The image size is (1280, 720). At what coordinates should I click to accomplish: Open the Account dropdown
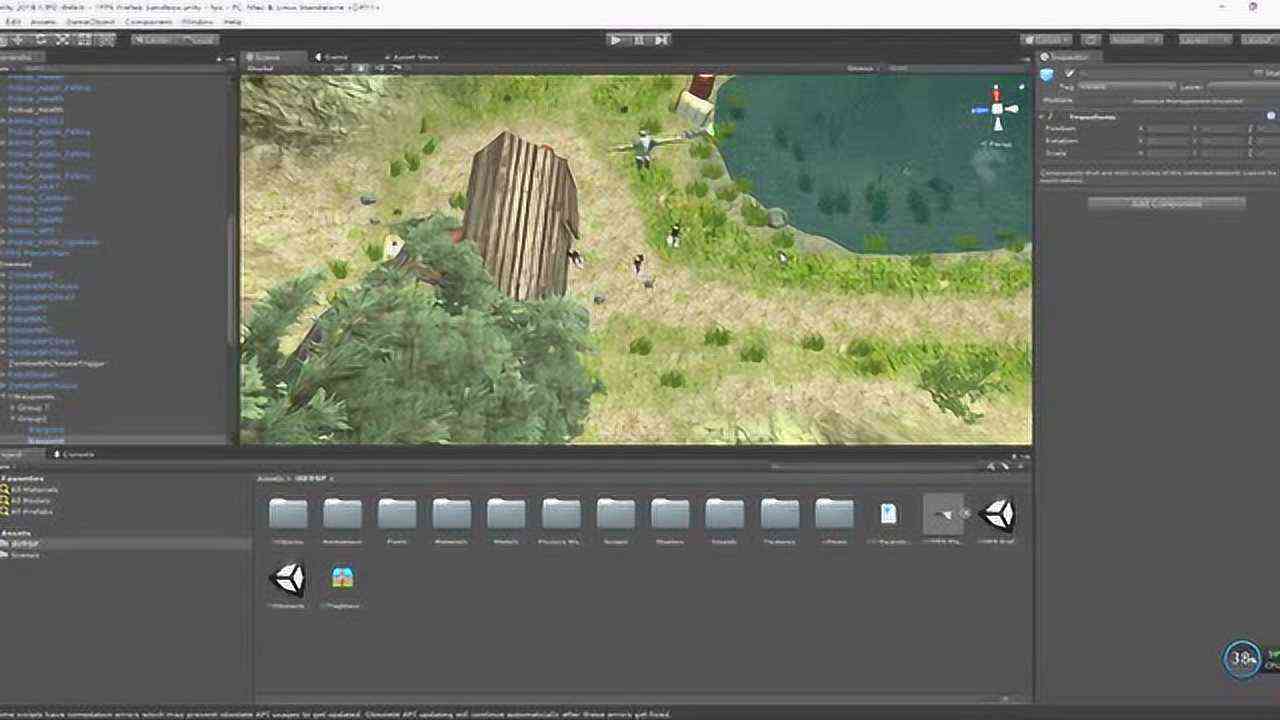1136,40
